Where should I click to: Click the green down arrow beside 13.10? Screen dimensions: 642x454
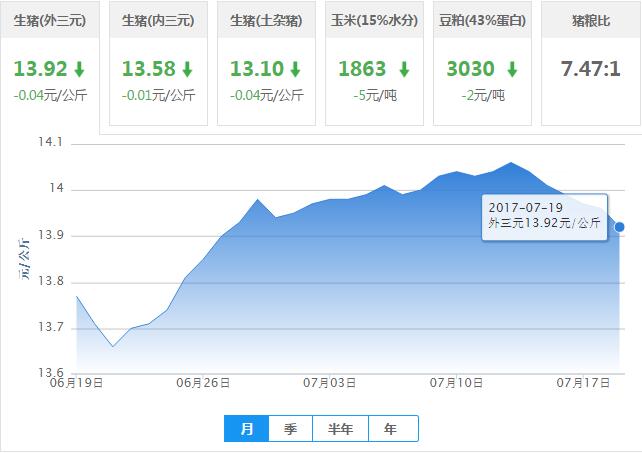(296, 70)
